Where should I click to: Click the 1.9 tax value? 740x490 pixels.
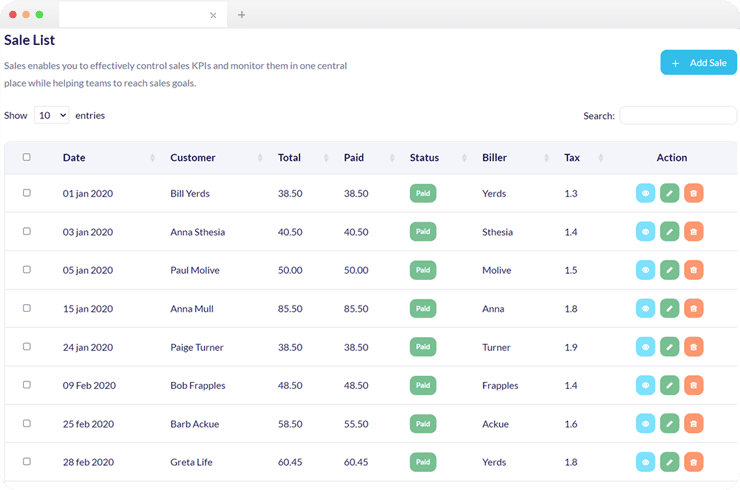coord(571,347)
